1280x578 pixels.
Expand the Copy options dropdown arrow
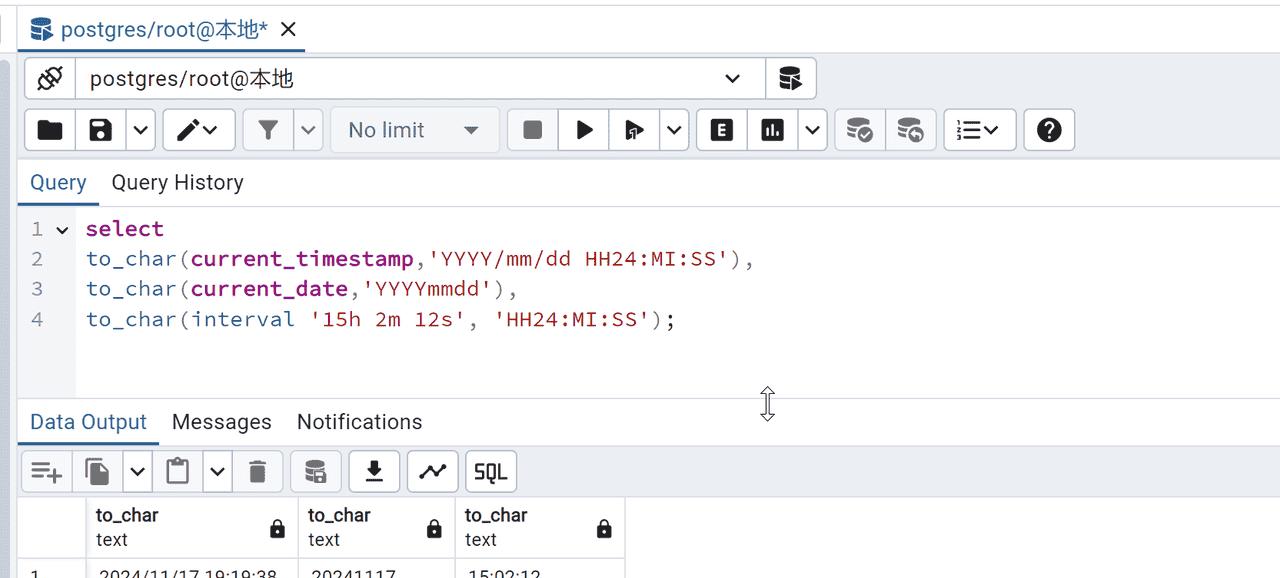coord(137,471)
